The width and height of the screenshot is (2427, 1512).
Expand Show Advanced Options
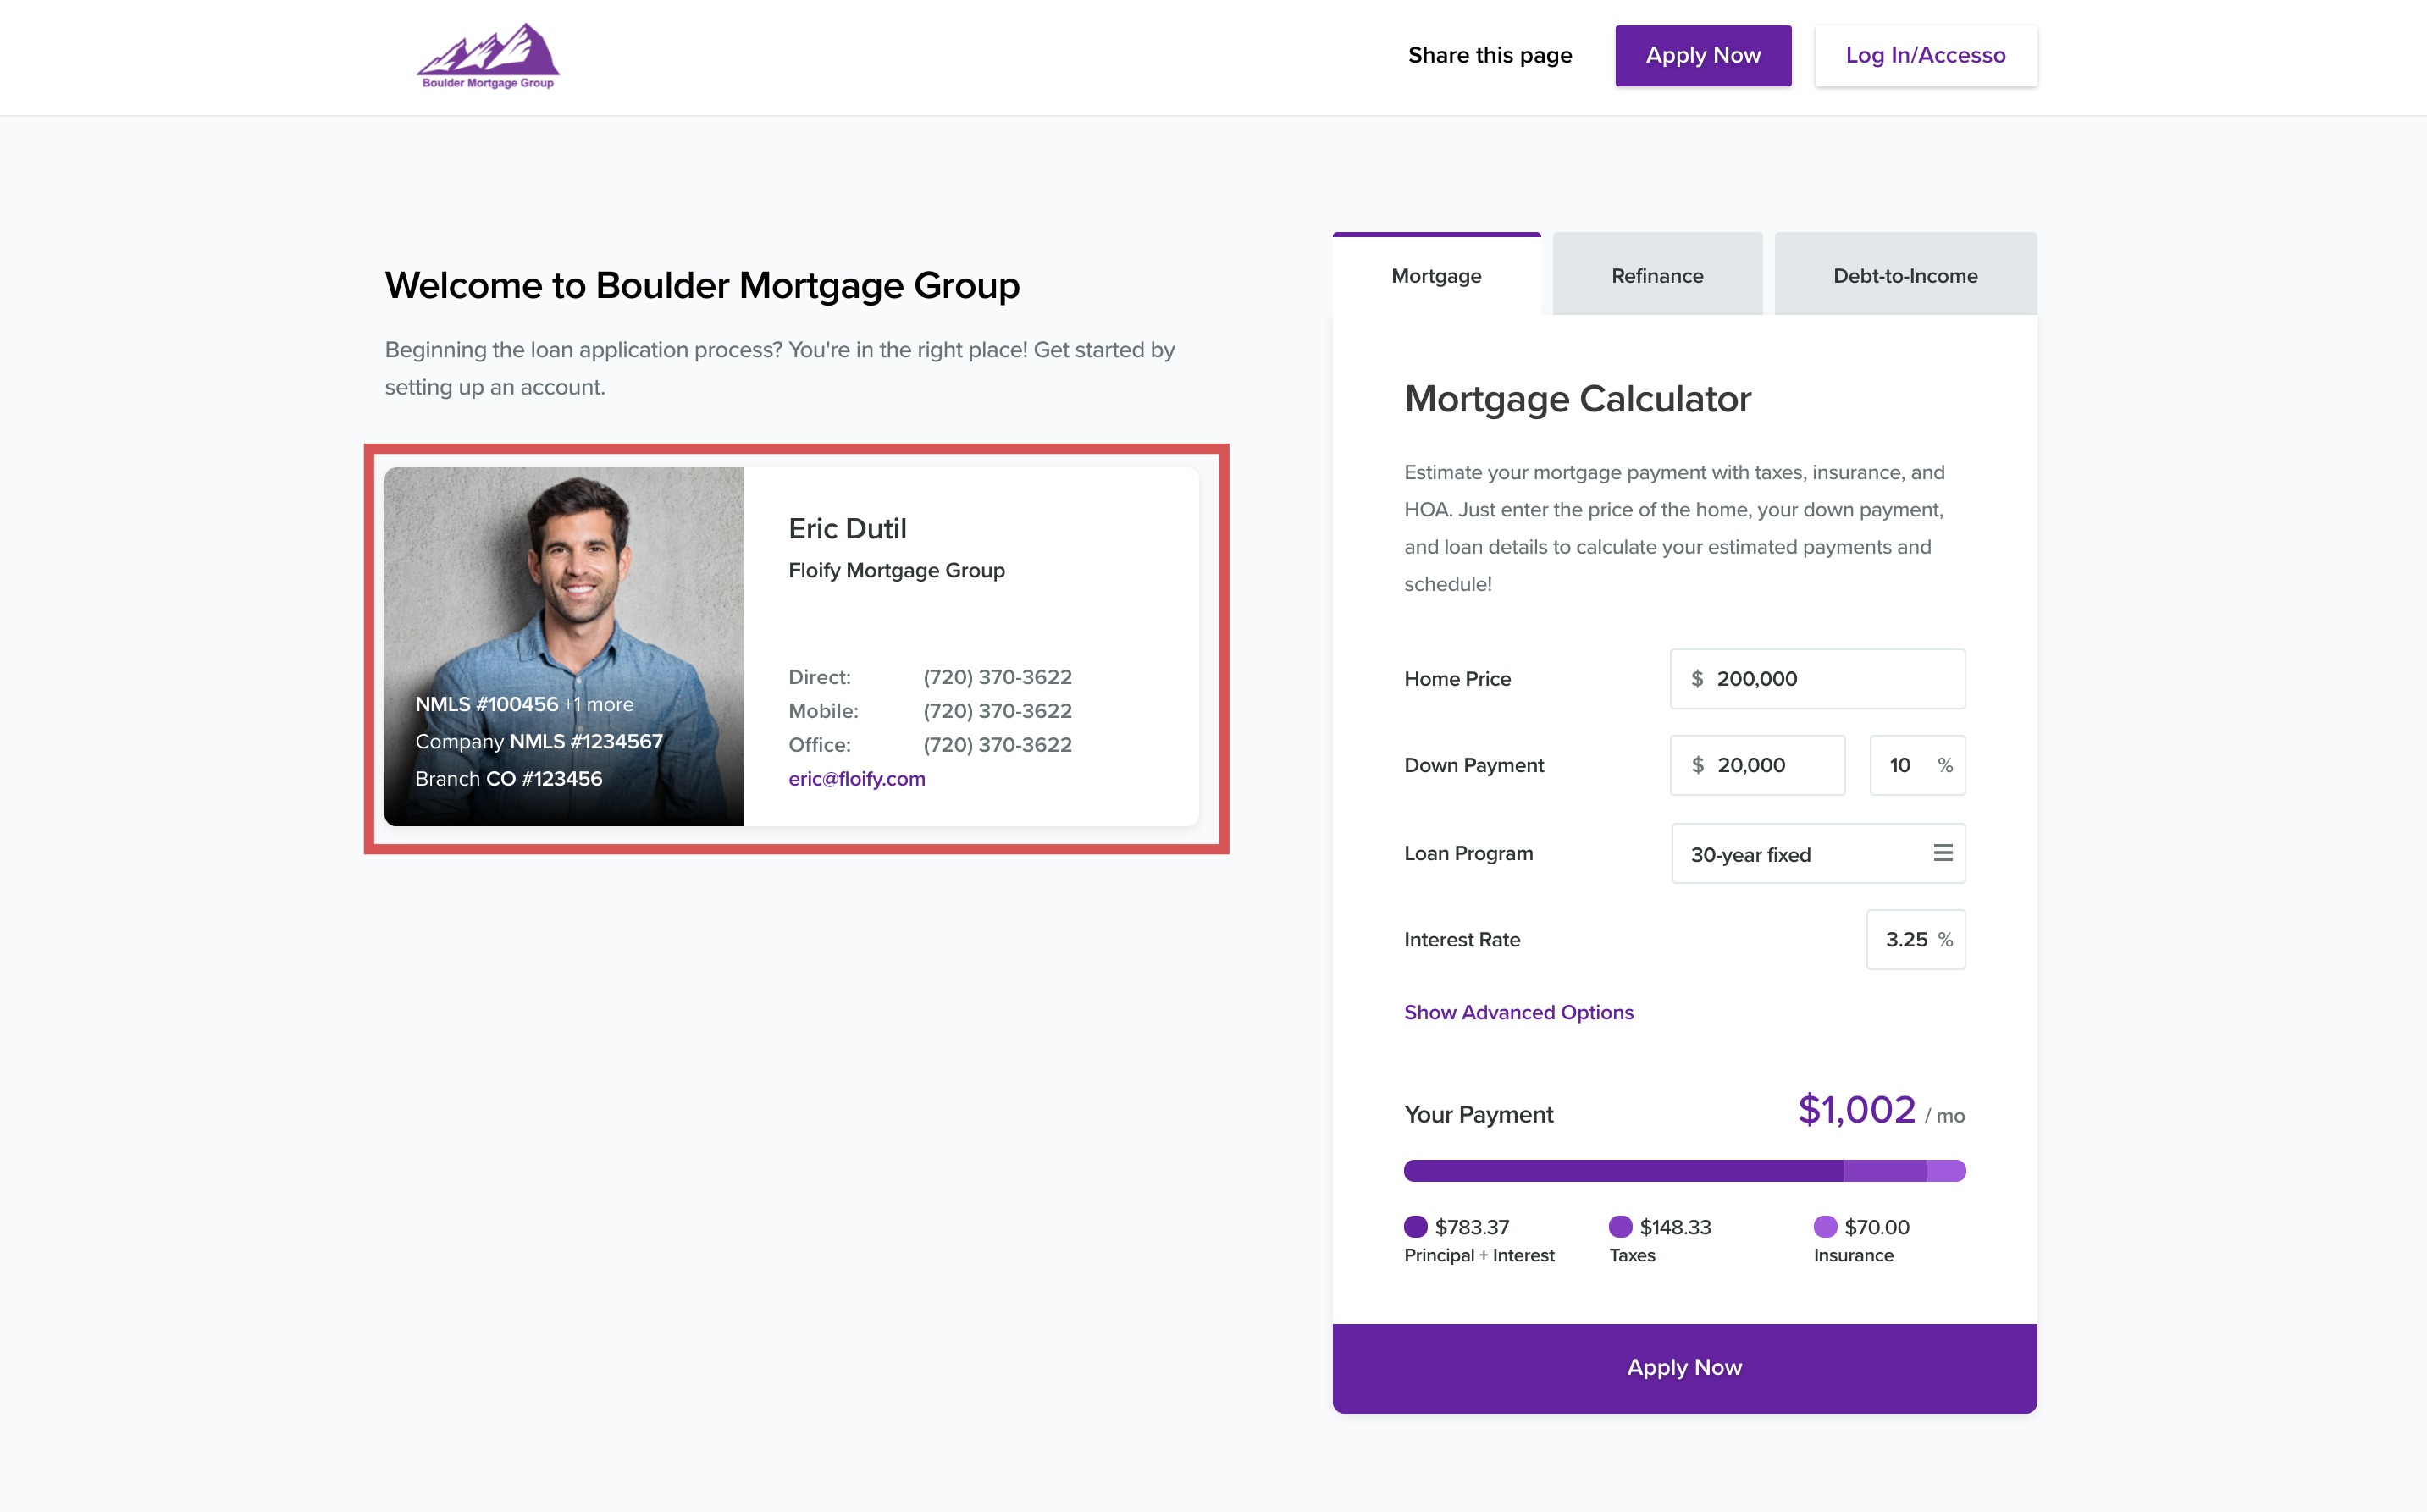point(1518,1012)
